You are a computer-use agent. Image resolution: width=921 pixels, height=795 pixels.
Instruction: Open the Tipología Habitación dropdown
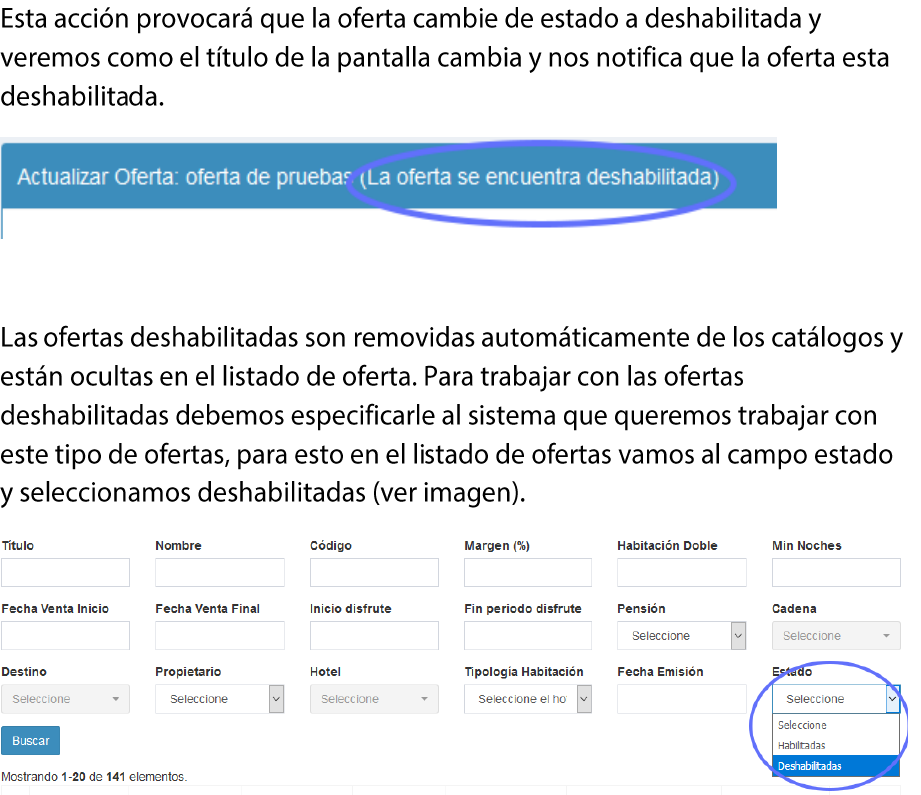tap(528, 699)
